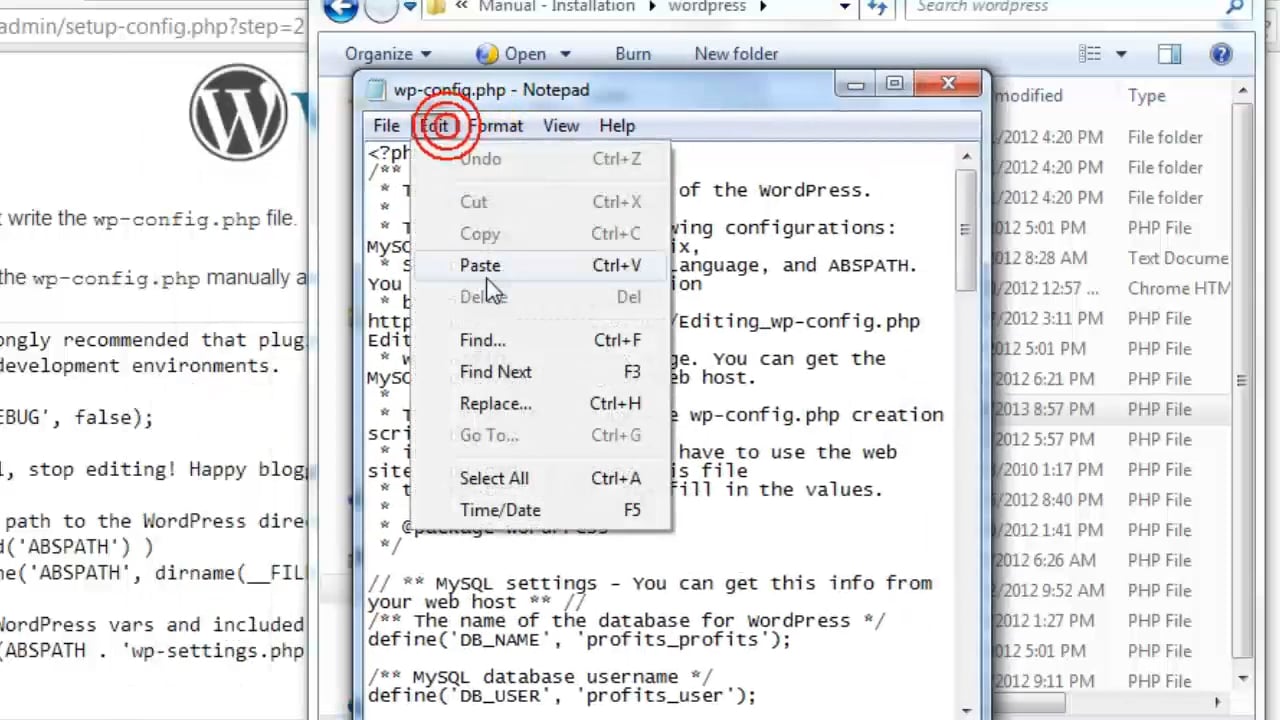Screen dimensions: 1280x720
Task: Click the New folder button
Action: (x=736, y=54)
